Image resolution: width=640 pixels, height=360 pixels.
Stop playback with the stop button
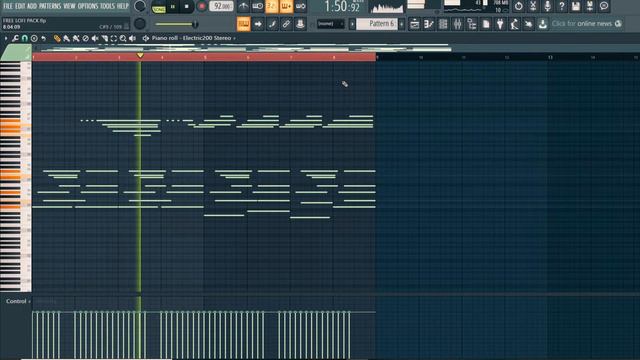tap(187, 7)
